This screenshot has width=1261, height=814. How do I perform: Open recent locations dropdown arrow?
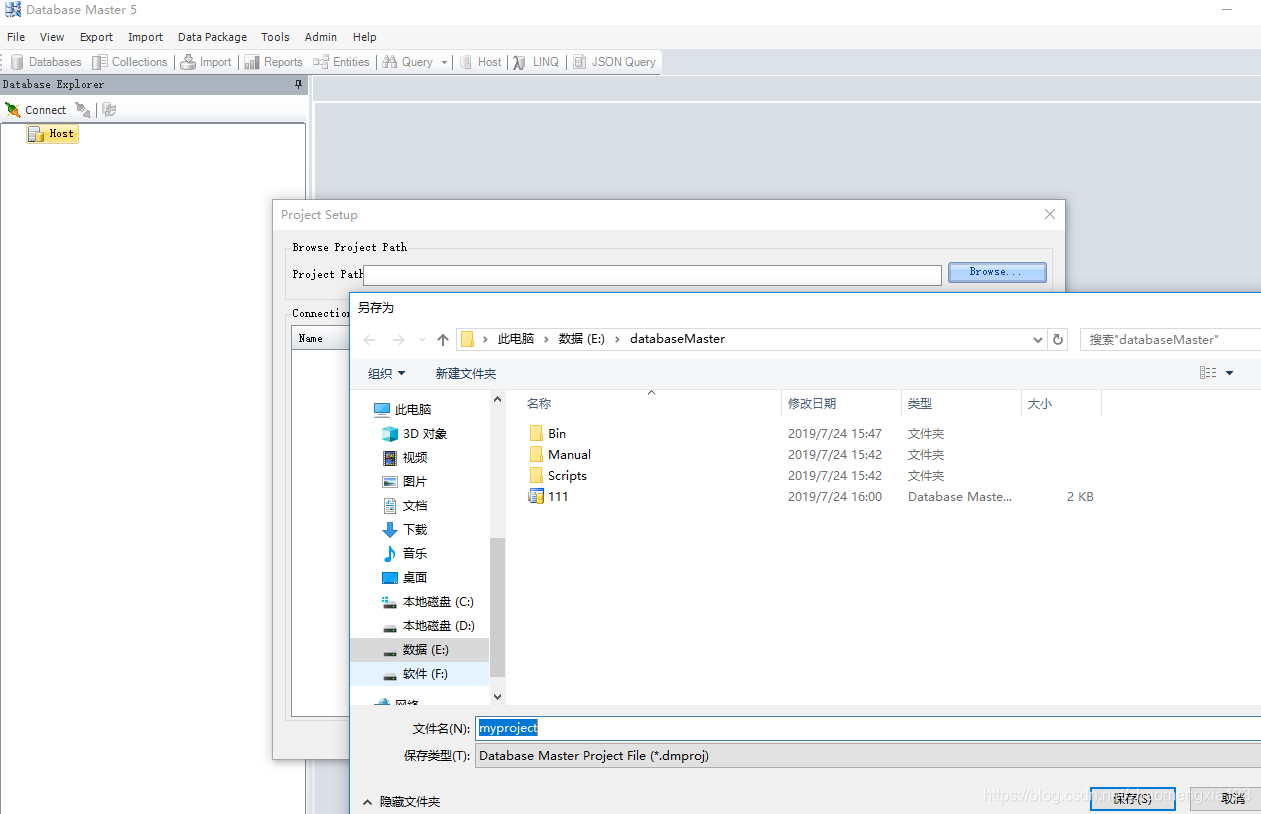(x=422, y=340)
